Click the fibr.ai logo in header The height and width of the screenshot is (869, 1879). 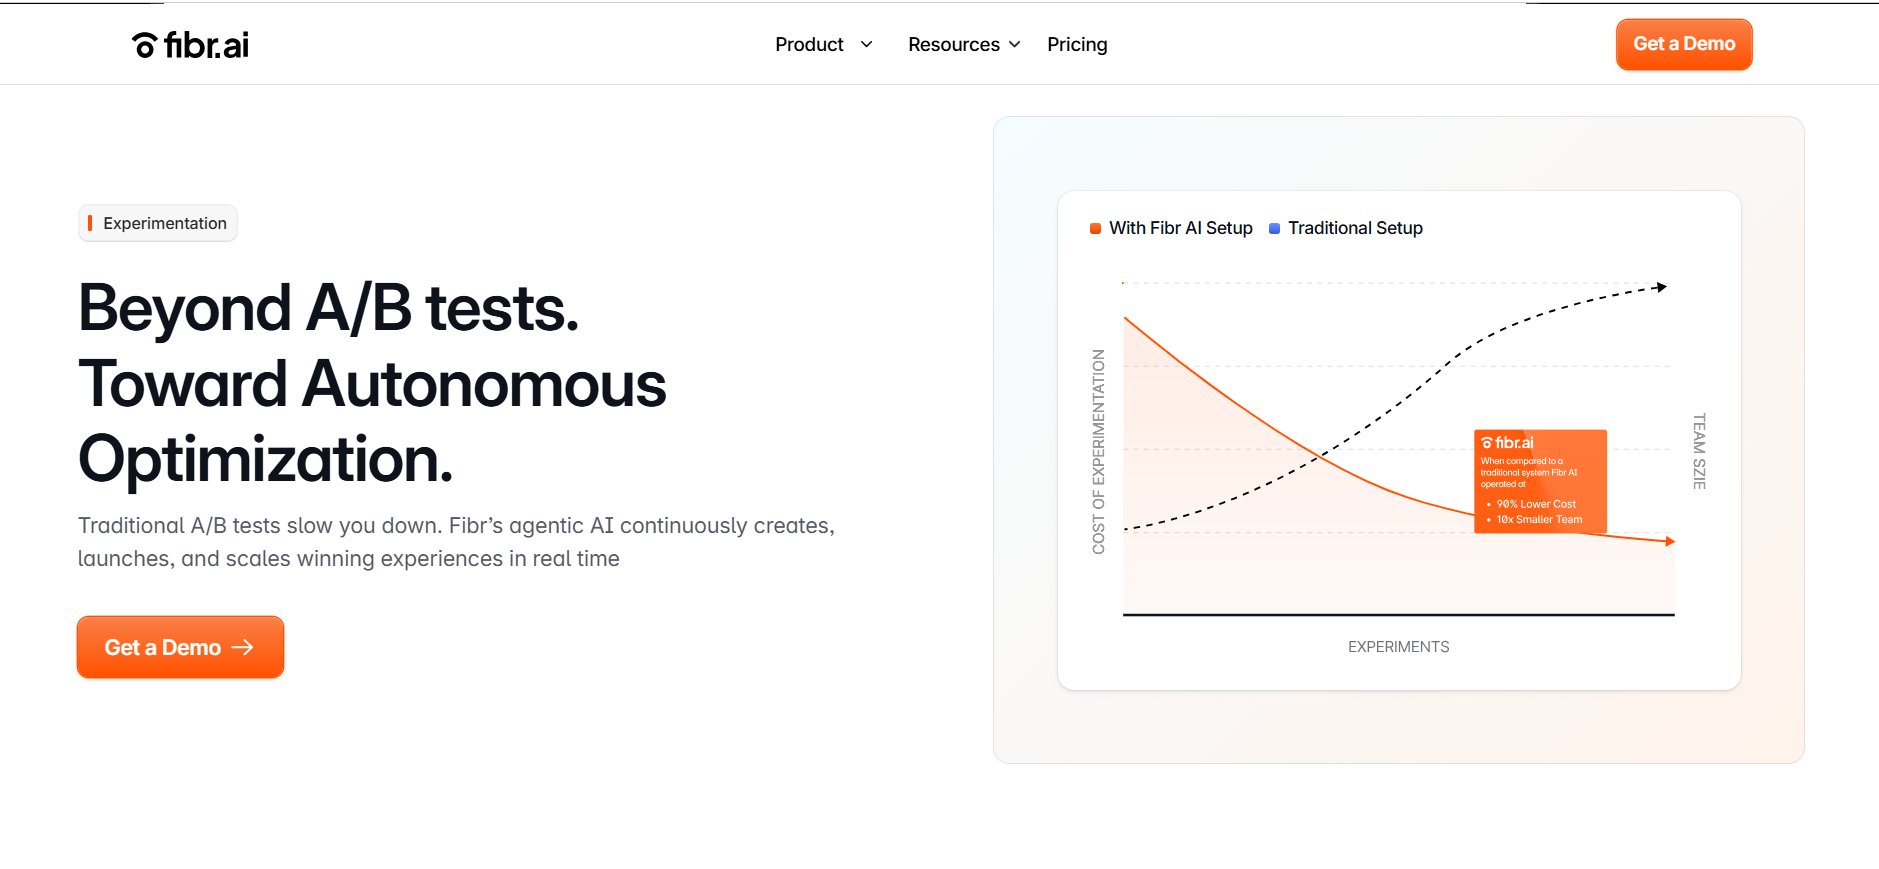point(190,45)
